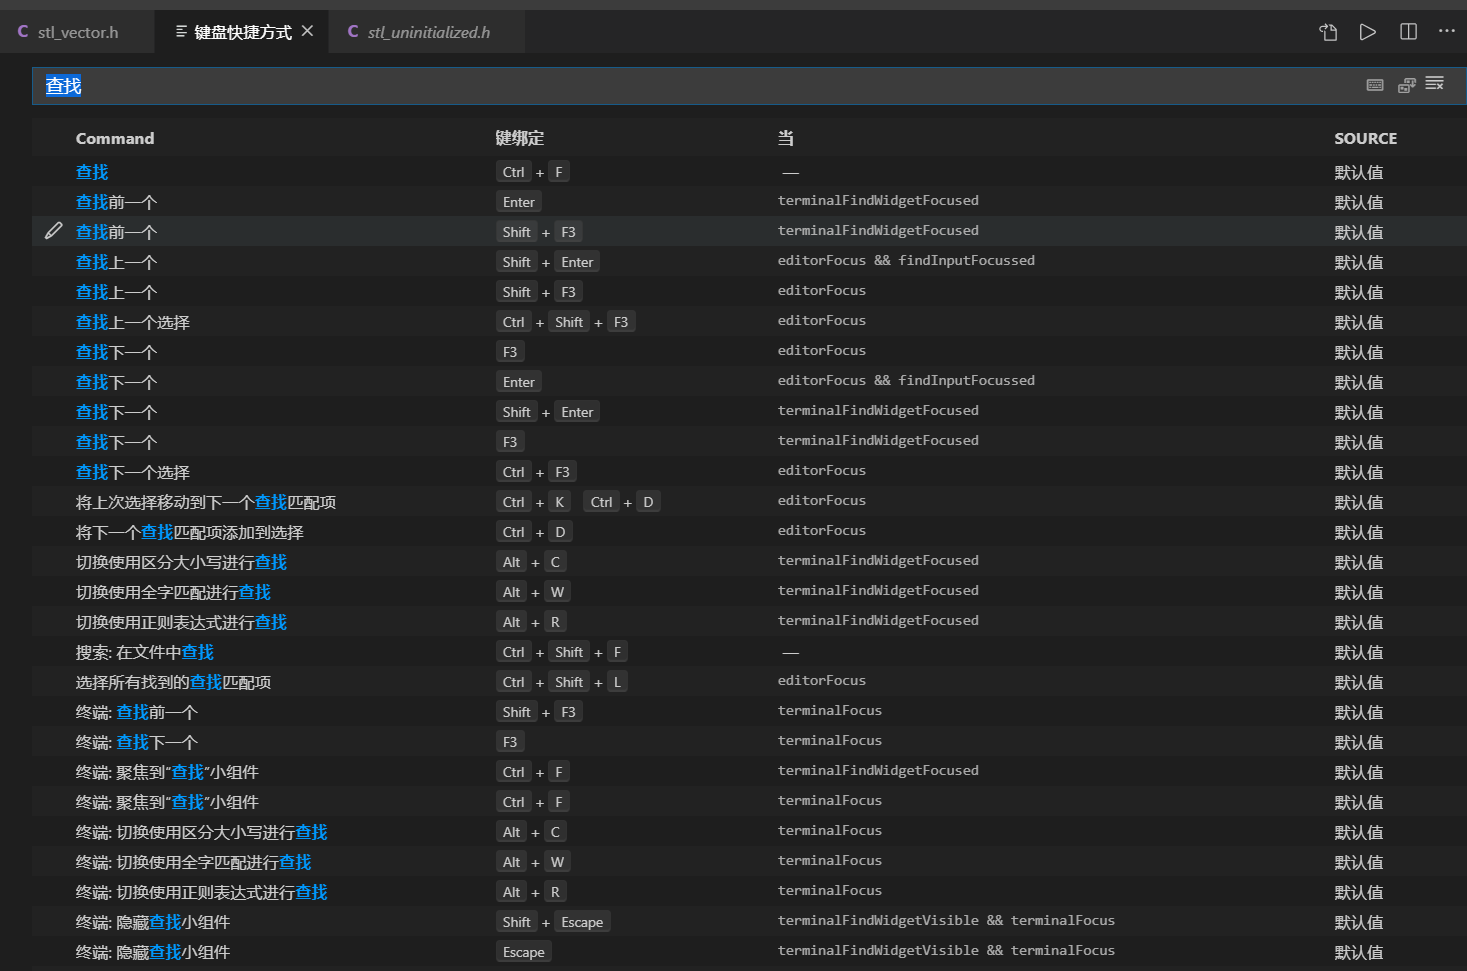Edit the highlighted keybinding via pencil icon
The image size is (1467, 971).
click(53, 230)
